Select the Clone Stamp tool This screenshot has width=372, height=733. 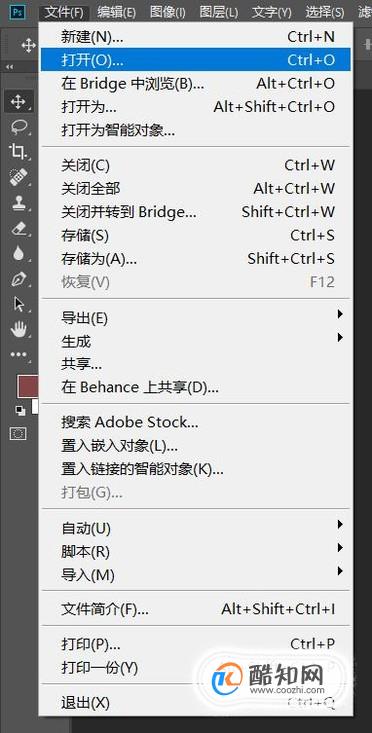click(x=19, y=202)
